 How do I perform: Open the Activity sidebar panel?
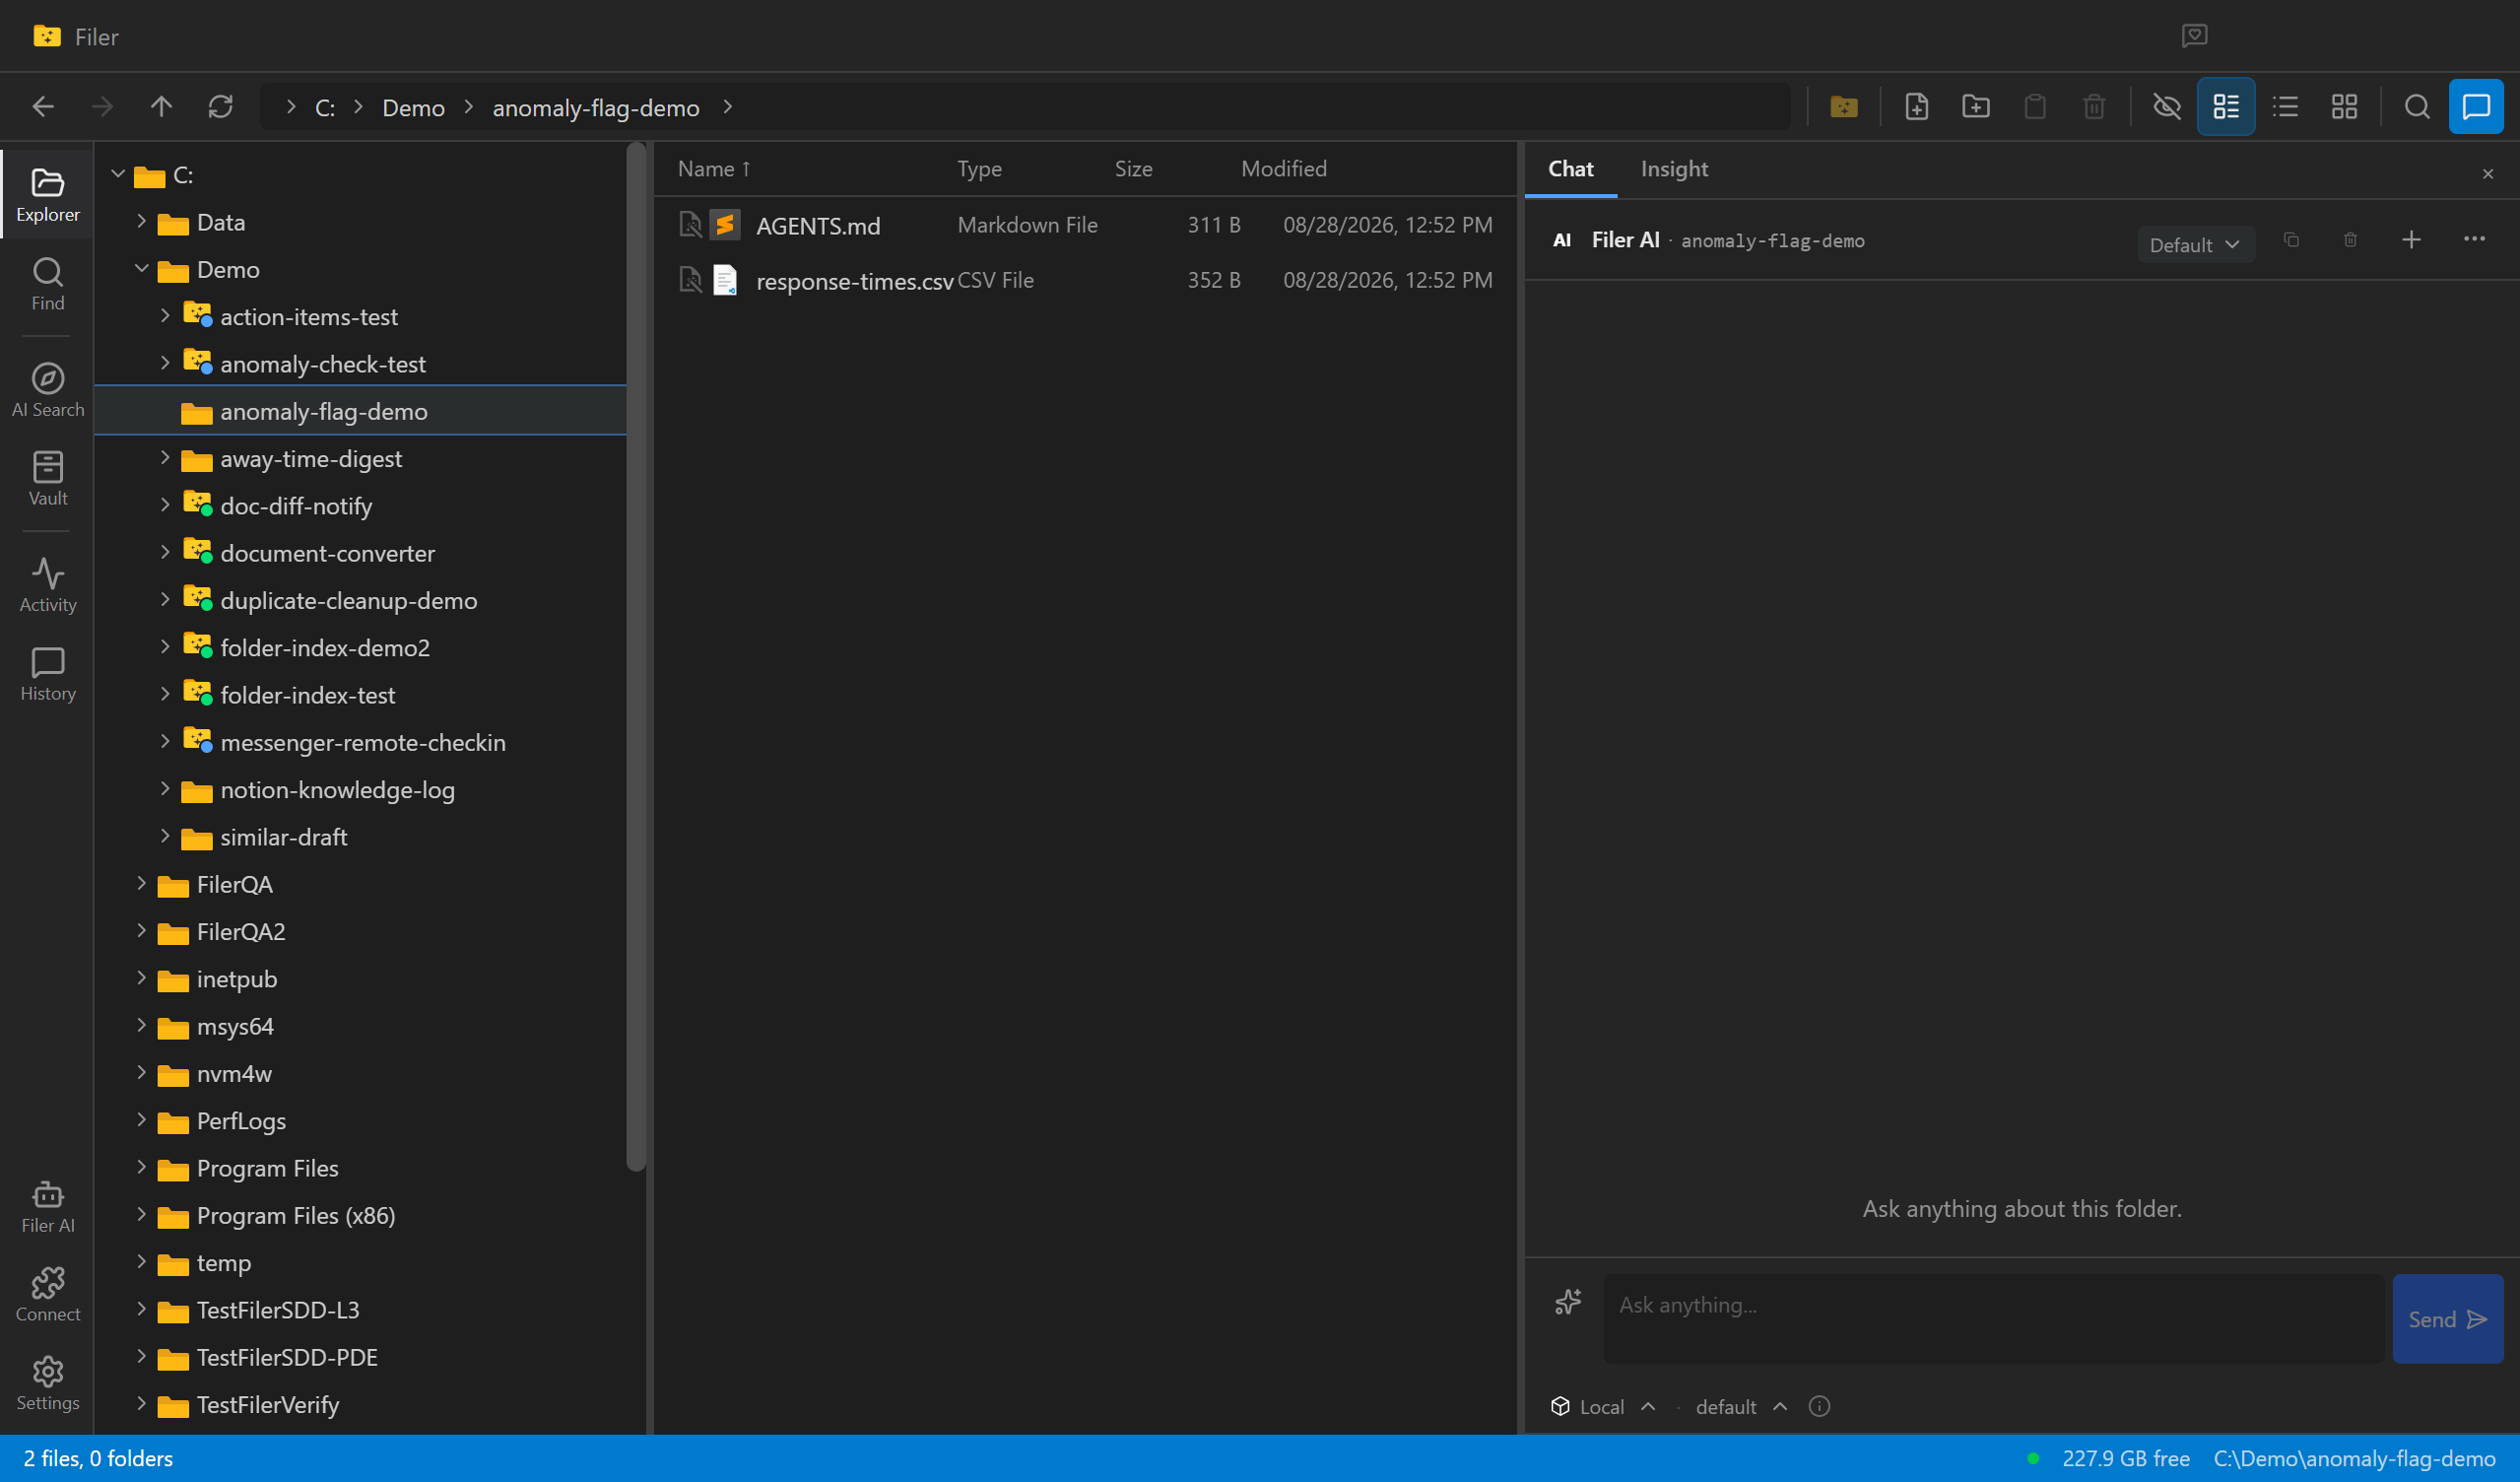(x=48, y=585)
